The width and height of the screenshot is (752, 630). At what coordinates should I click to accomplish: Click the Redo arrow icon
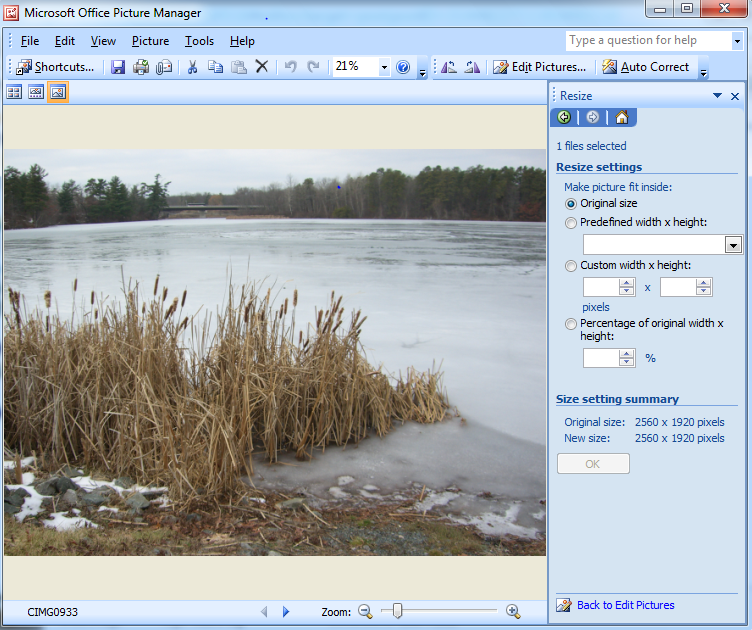point(314,66)
